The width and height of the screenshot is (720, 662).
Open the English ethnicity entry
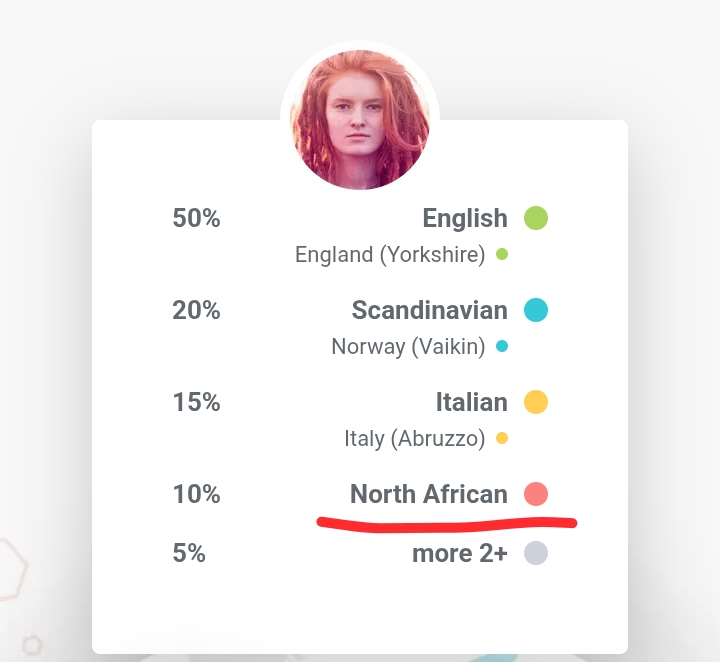pos(465,218)
